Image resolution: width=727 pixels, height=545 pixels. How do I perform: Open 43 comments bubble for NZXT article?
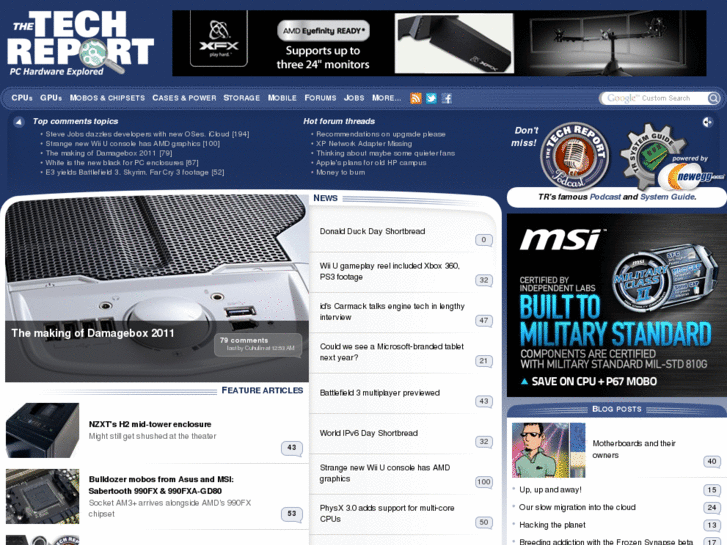coord(292,448)
